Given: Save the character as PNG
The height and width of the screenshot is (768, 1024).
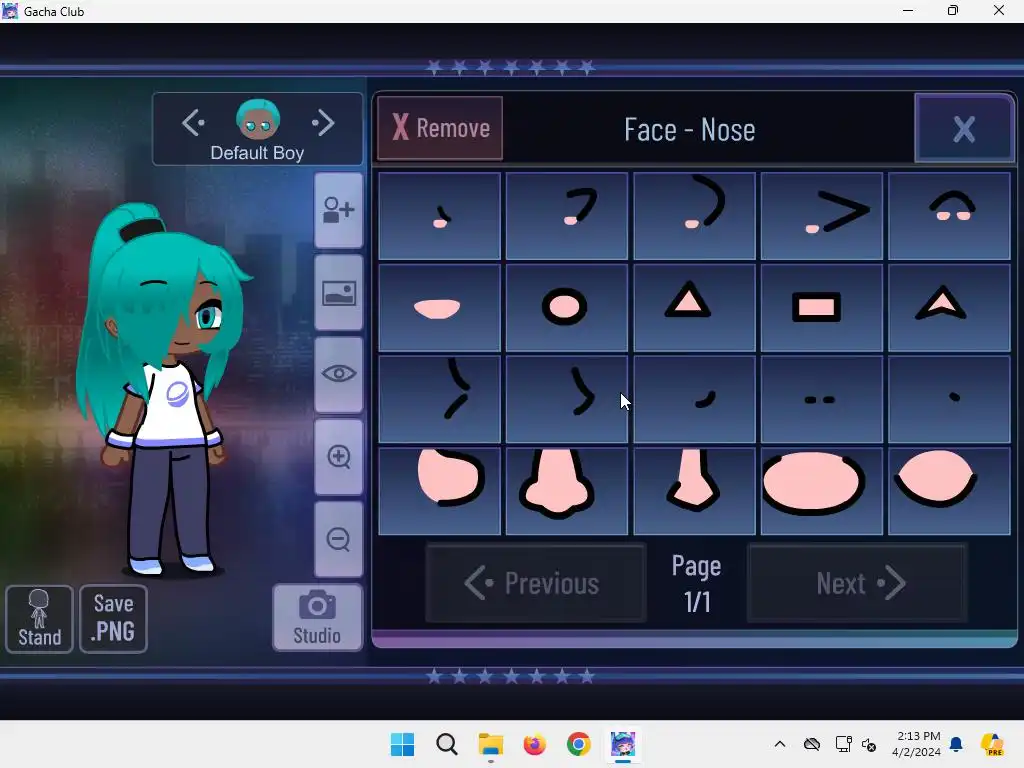Looking at the screenshot, I should point(114,619).
